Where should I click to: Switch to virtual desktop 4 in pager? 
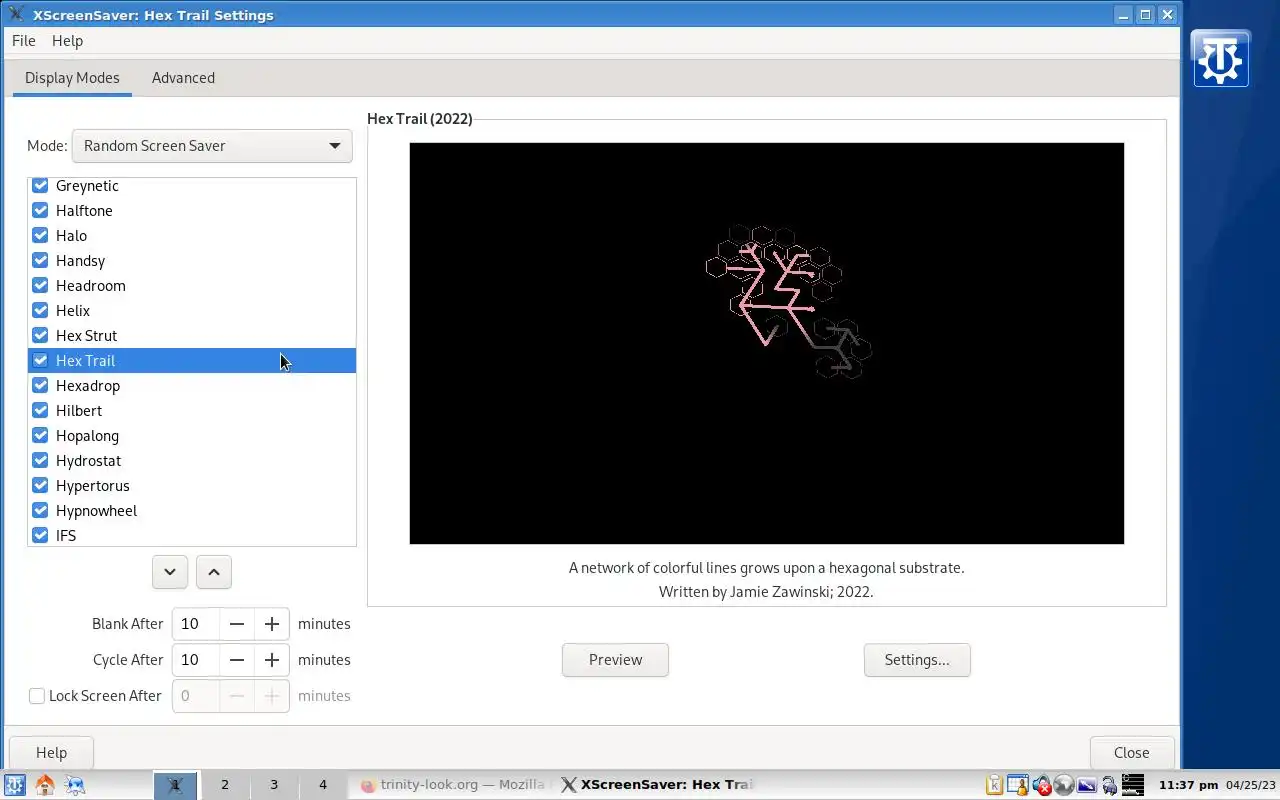pyautogui.click(x=323, y=785)
